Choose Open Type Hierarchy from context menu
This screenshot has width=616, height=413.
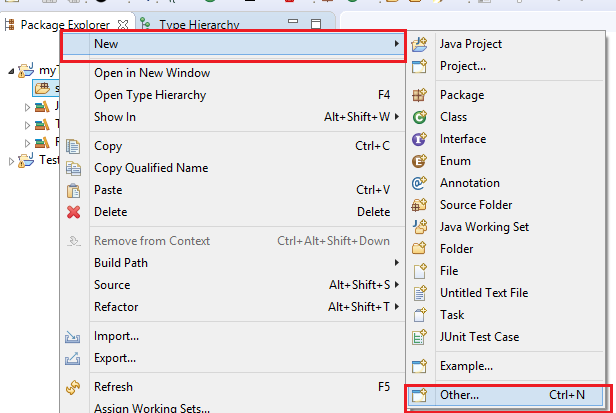[150, 96]
